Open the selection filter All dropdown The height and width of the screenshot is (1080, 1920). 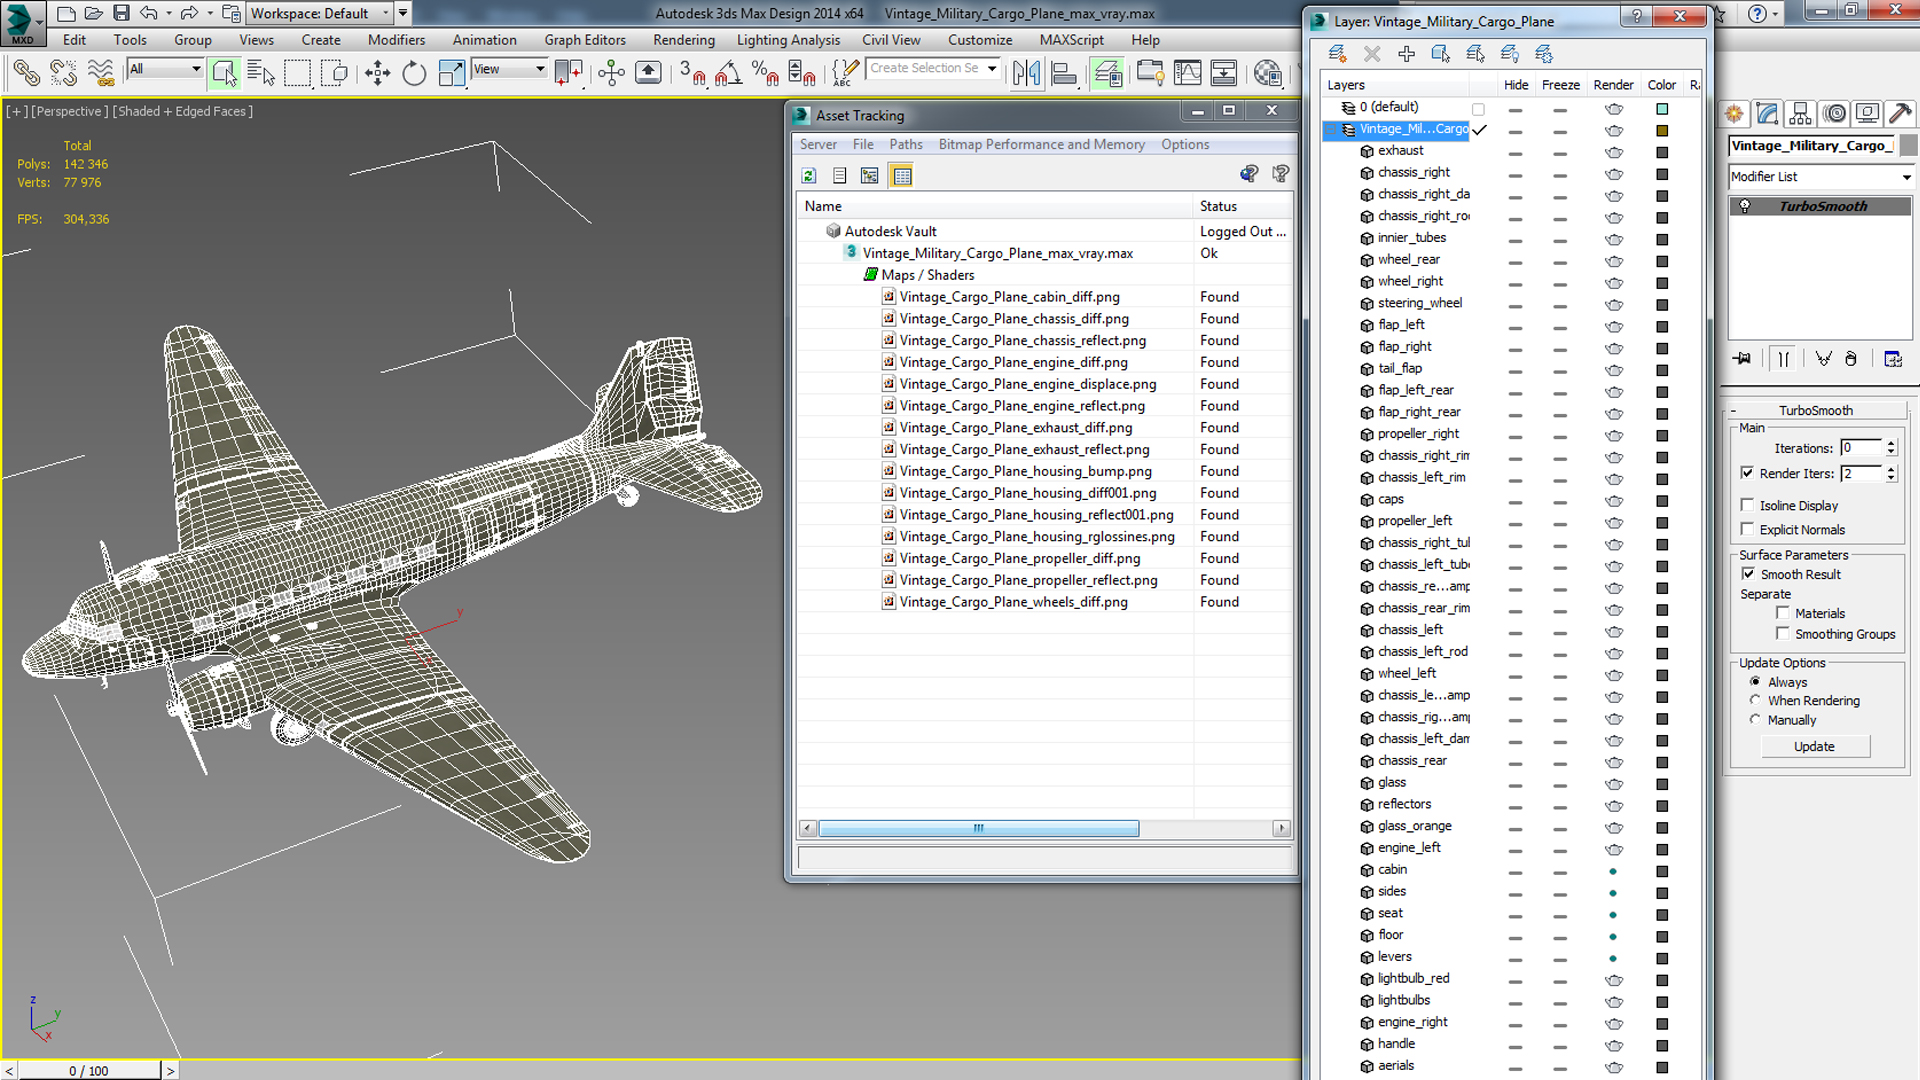pos(166,69)
